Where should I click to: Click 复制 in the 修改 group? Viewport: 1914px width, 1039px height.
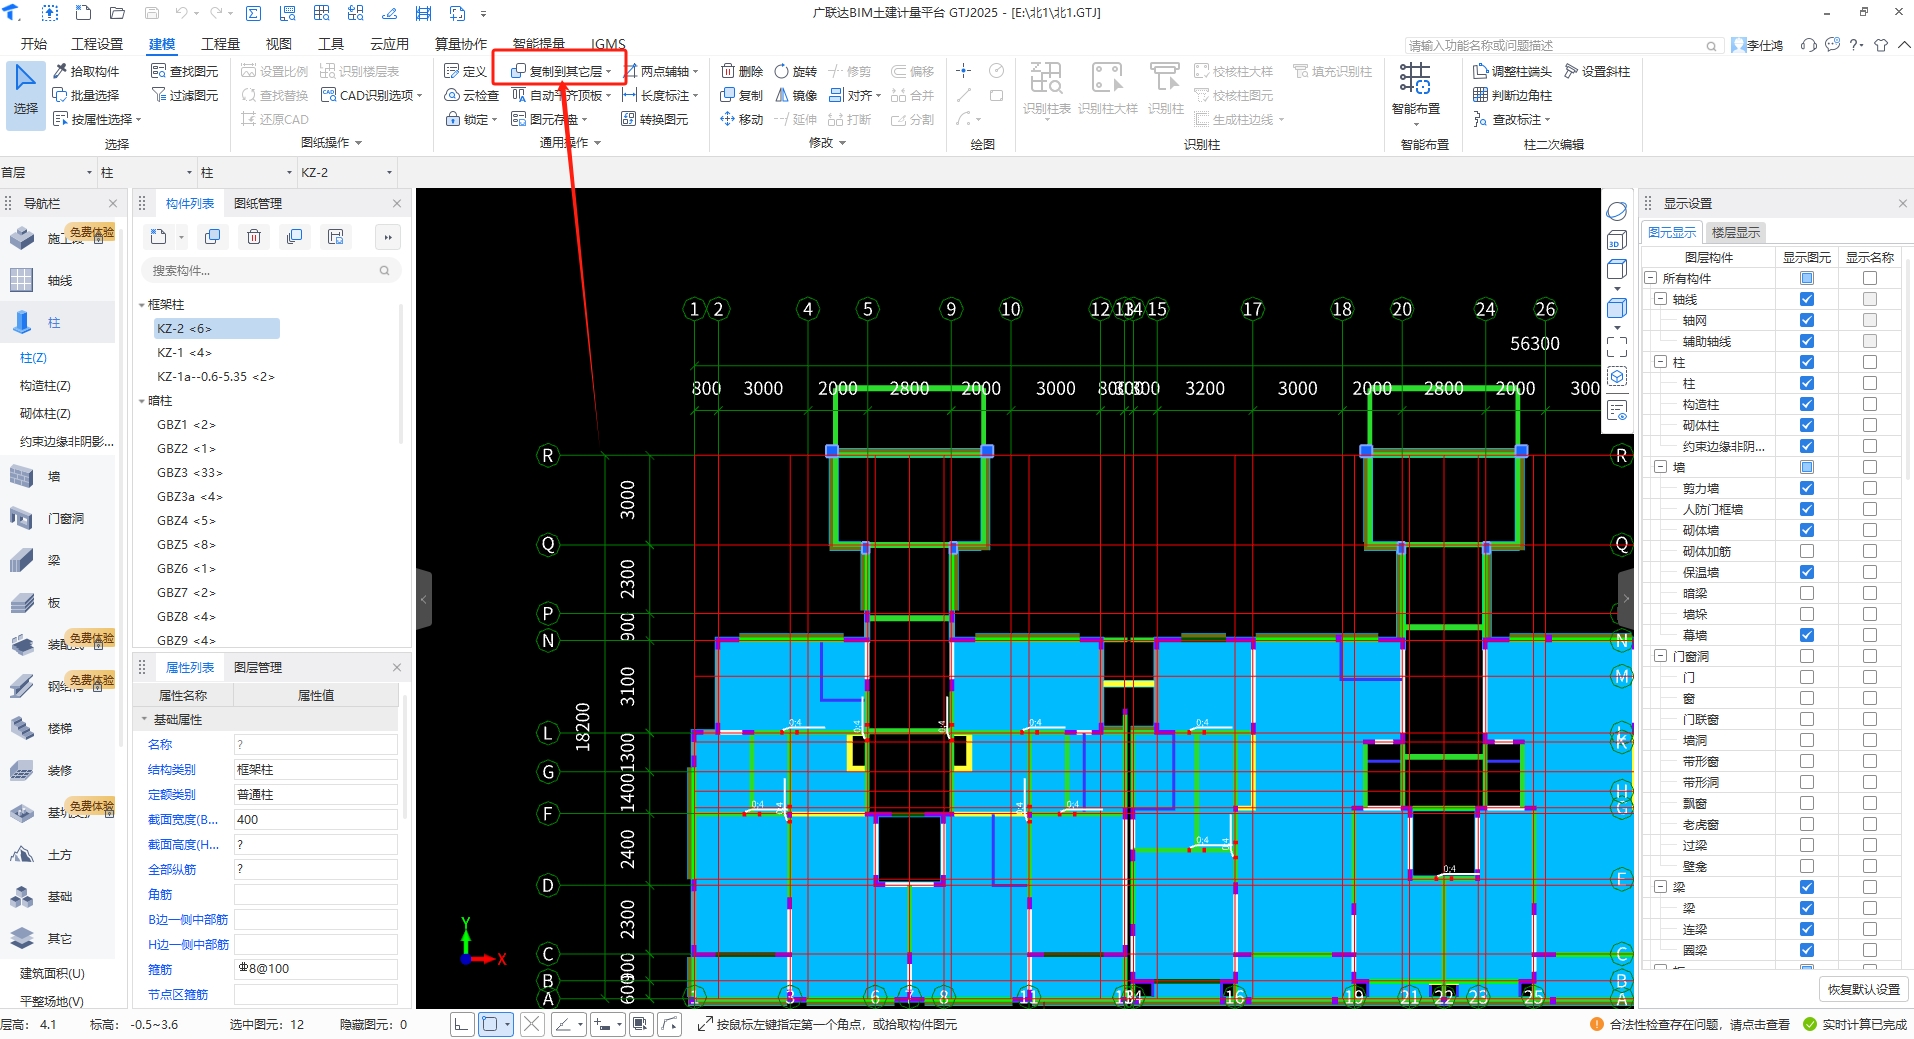pos(742,95)
